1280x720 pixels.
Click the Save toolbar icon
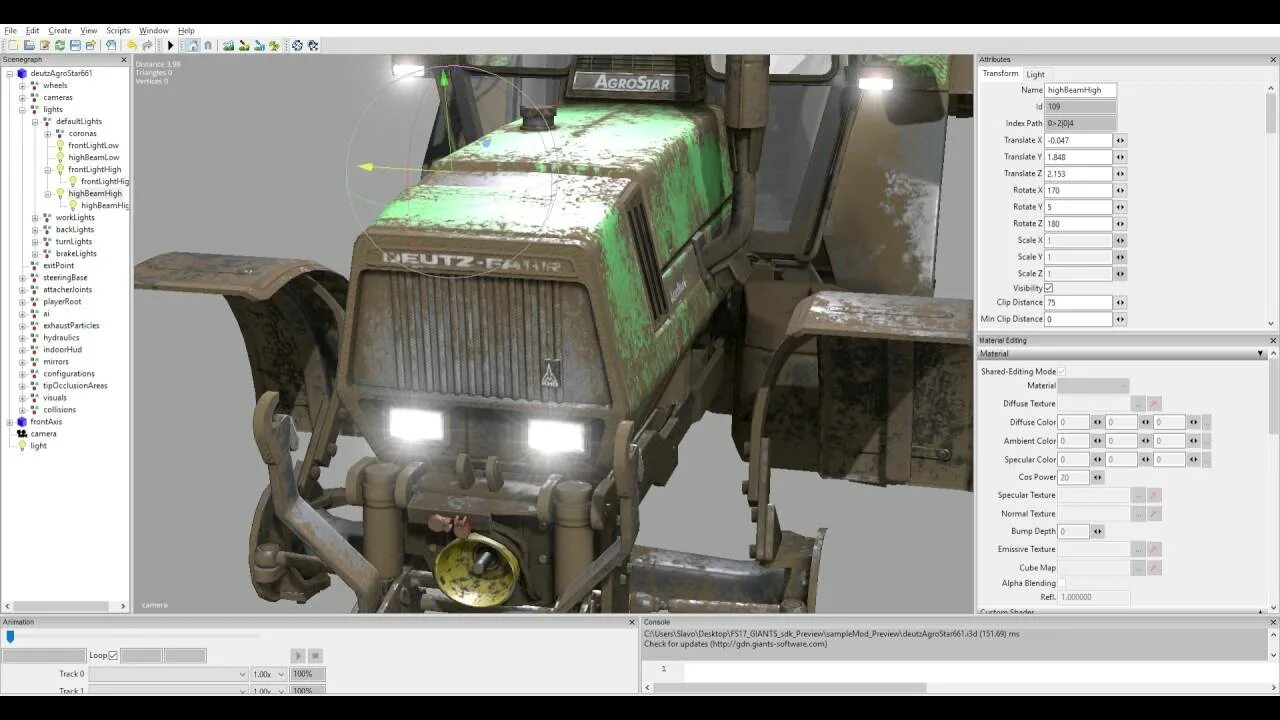pyautogui.click(x=75, y=45)
